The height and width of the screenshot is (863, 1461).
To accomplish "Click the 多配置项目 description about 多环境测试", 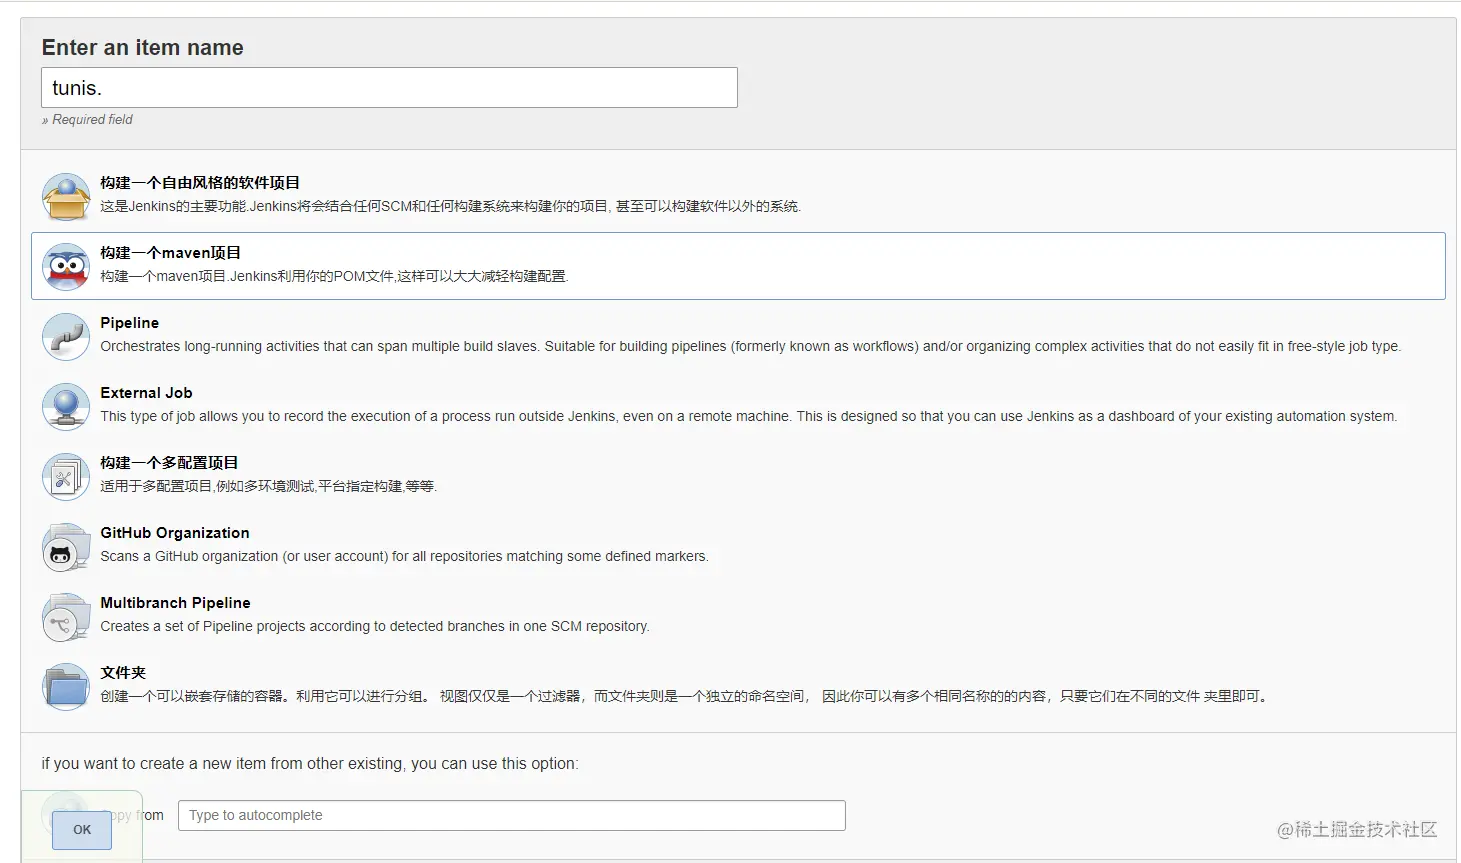I will [269, 486].
